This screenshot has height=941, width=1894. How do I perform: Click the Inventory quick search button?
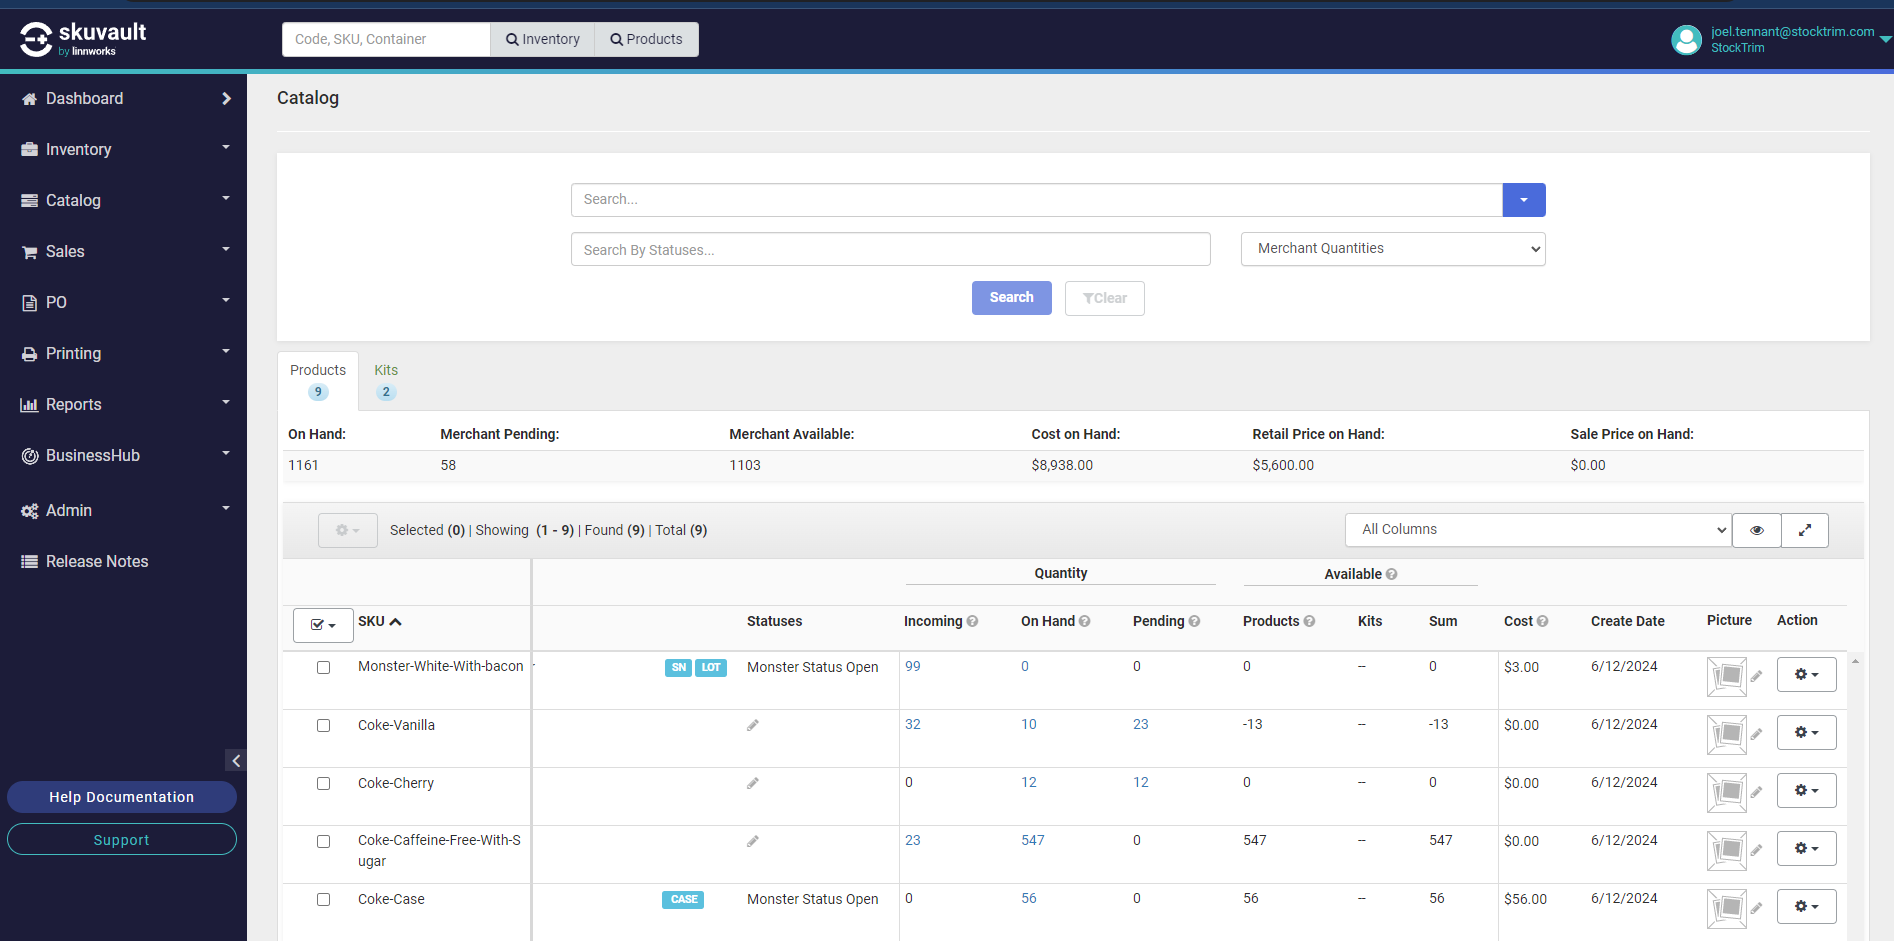click(x=543, y=40)
